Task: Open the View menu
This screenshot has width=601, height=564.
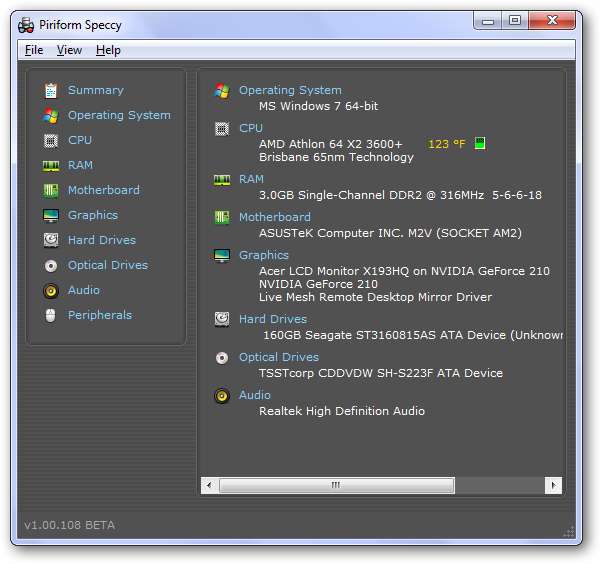Action: 69,50
